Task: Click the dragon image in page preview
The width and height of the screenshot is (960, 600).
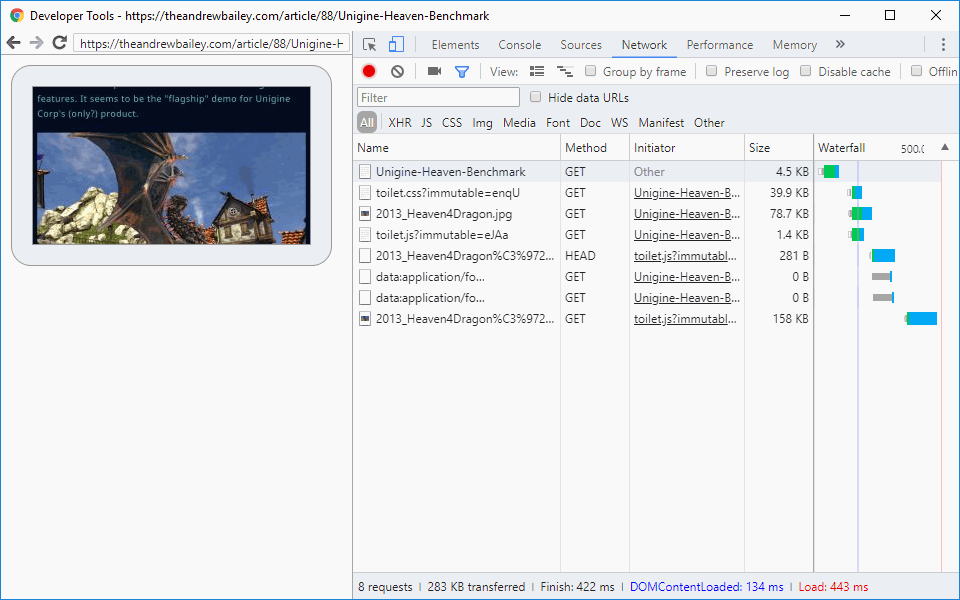Action: click(171, 188)
